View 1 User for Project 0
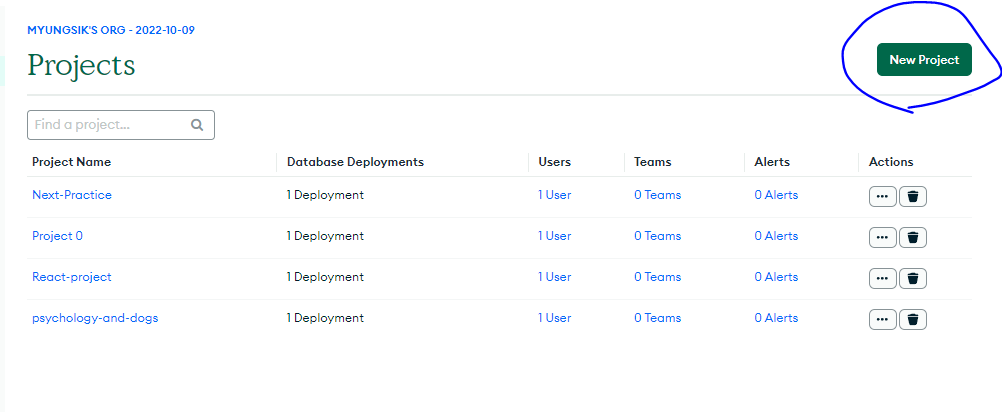Image resolution: width=1002 pixels, height=412 pixels. pos(554,236)
